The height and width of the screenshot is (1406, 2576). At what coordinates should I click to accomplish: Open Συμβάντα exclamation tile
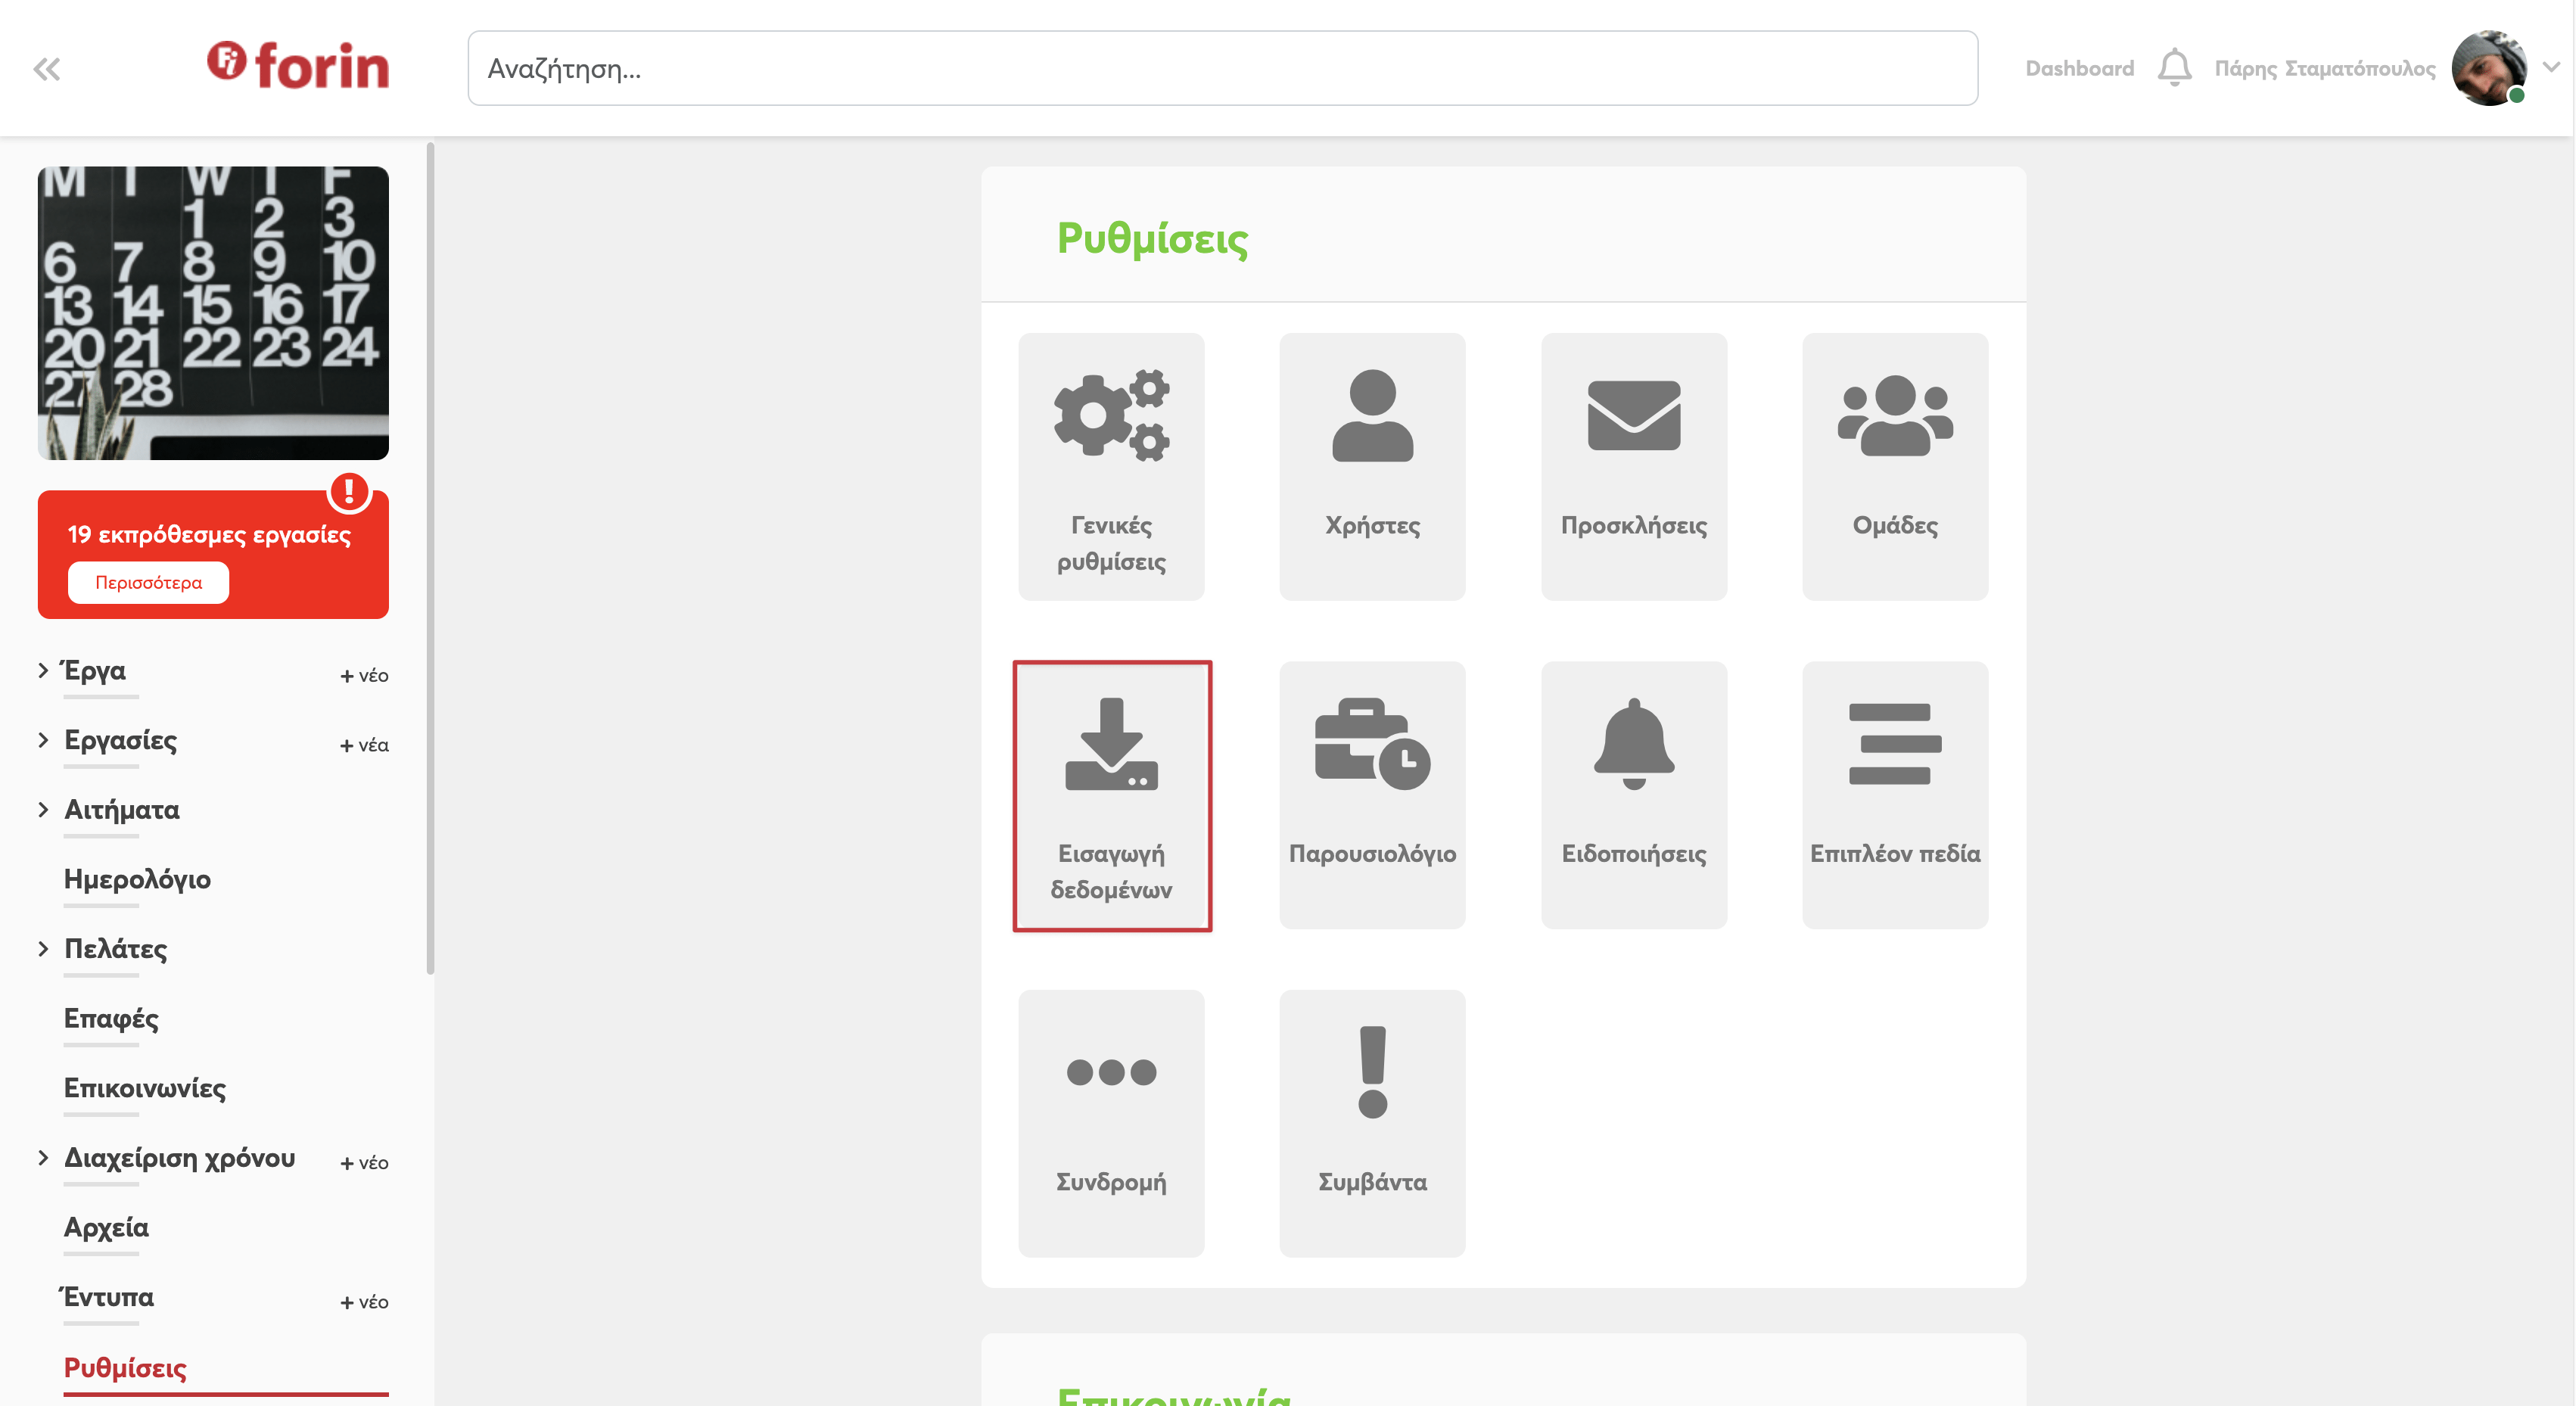tap(1372, 1123)
